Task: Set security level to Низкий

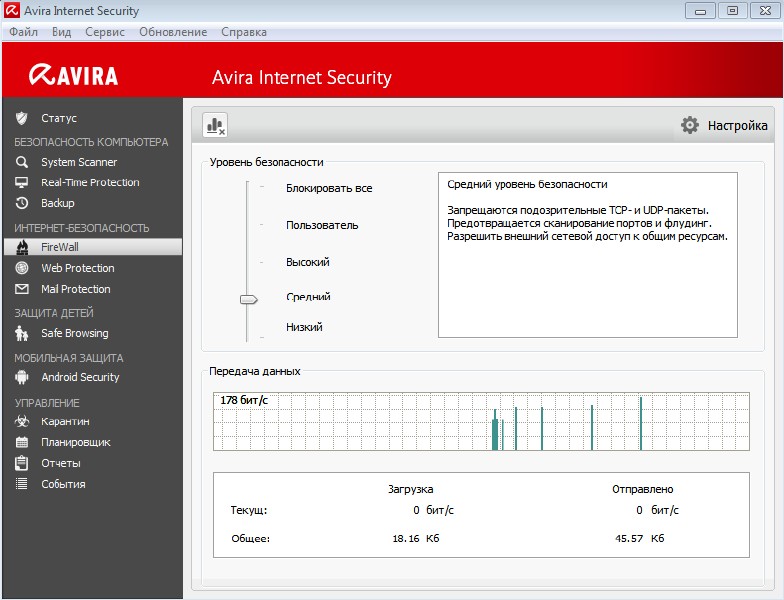Action: tap(304, 327)
